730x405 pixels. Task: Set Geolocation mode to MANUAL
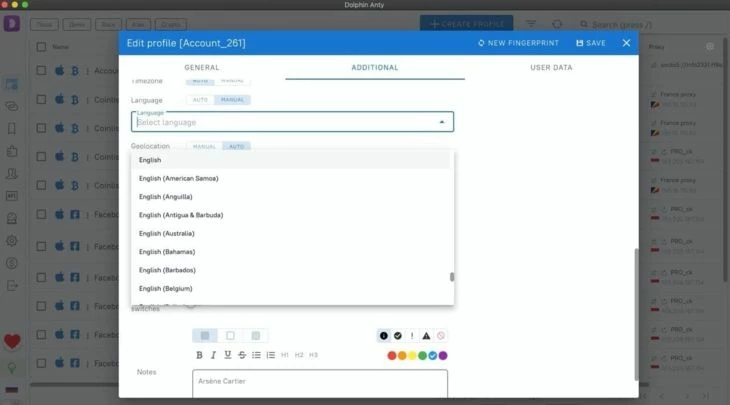coord(204,147)
